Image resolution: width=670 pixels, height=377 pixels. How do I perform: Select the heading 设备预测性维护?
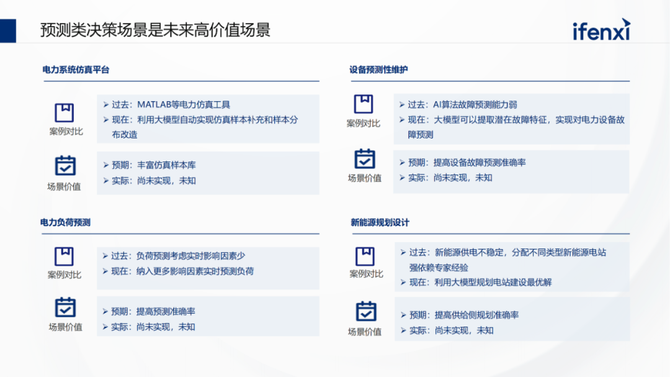379,70
